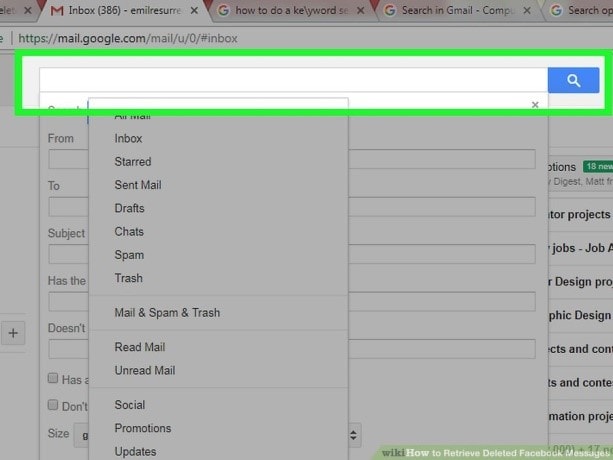The height and width of the screenshot is (460, 613).
Task: Switch to 'how to do a keyword' tab
Action: pyautogui.click(x=291, y=11)
